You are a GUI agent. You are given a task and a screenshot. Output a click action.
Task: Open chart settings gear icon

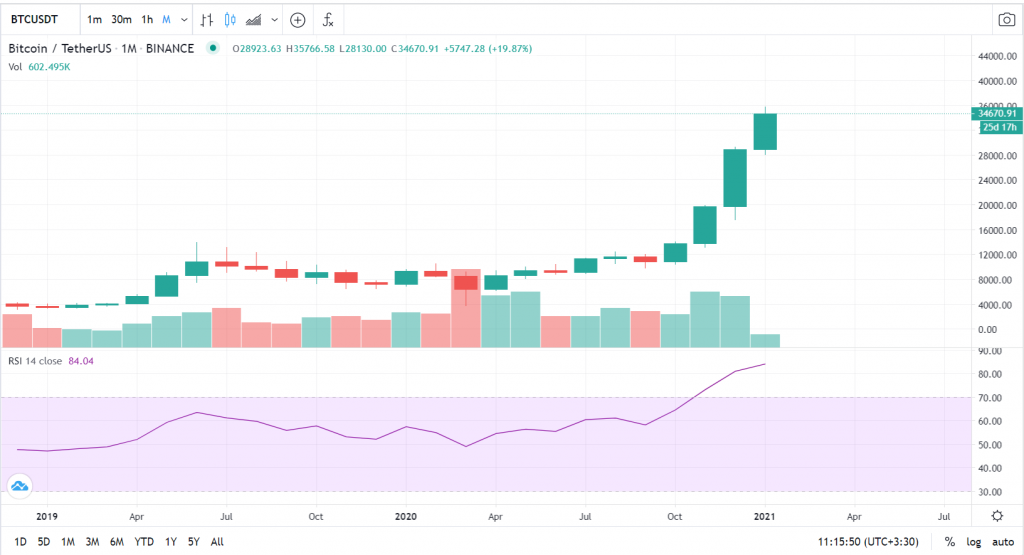(x=997, y=515)
